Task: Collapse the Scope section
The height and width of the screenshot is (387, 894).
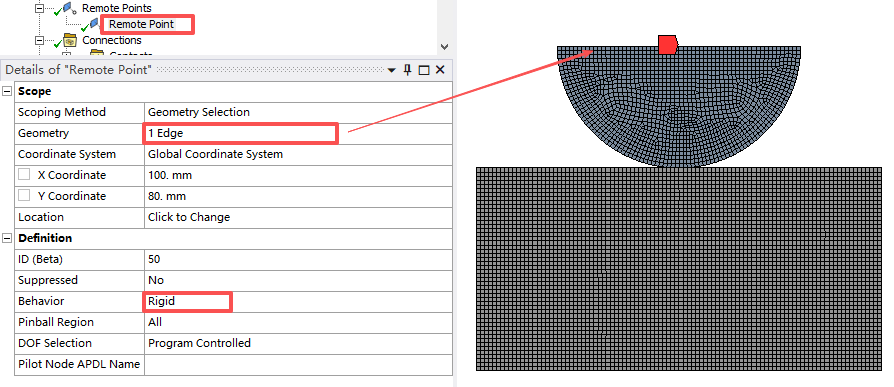Action: tap(7, 91)
